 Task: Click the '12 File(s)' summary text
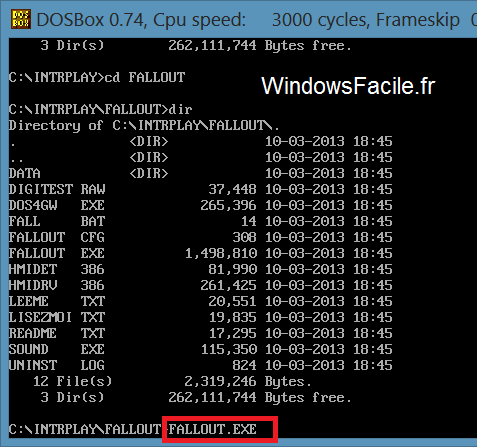click(73, 381)
